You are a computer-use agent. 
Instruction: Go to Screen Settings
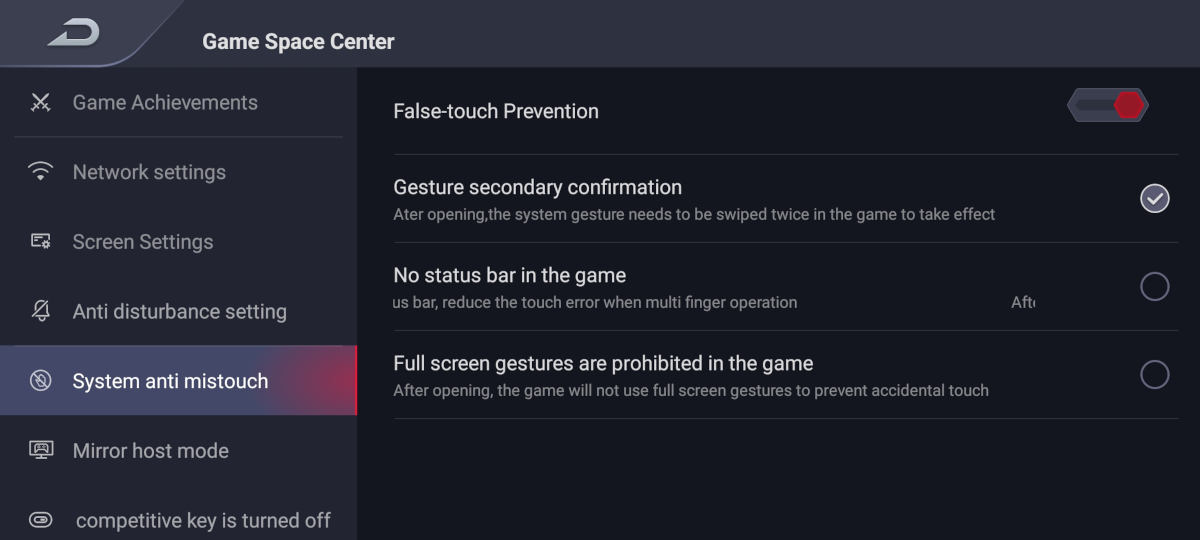pyautogui.click(x=143, y=242)
